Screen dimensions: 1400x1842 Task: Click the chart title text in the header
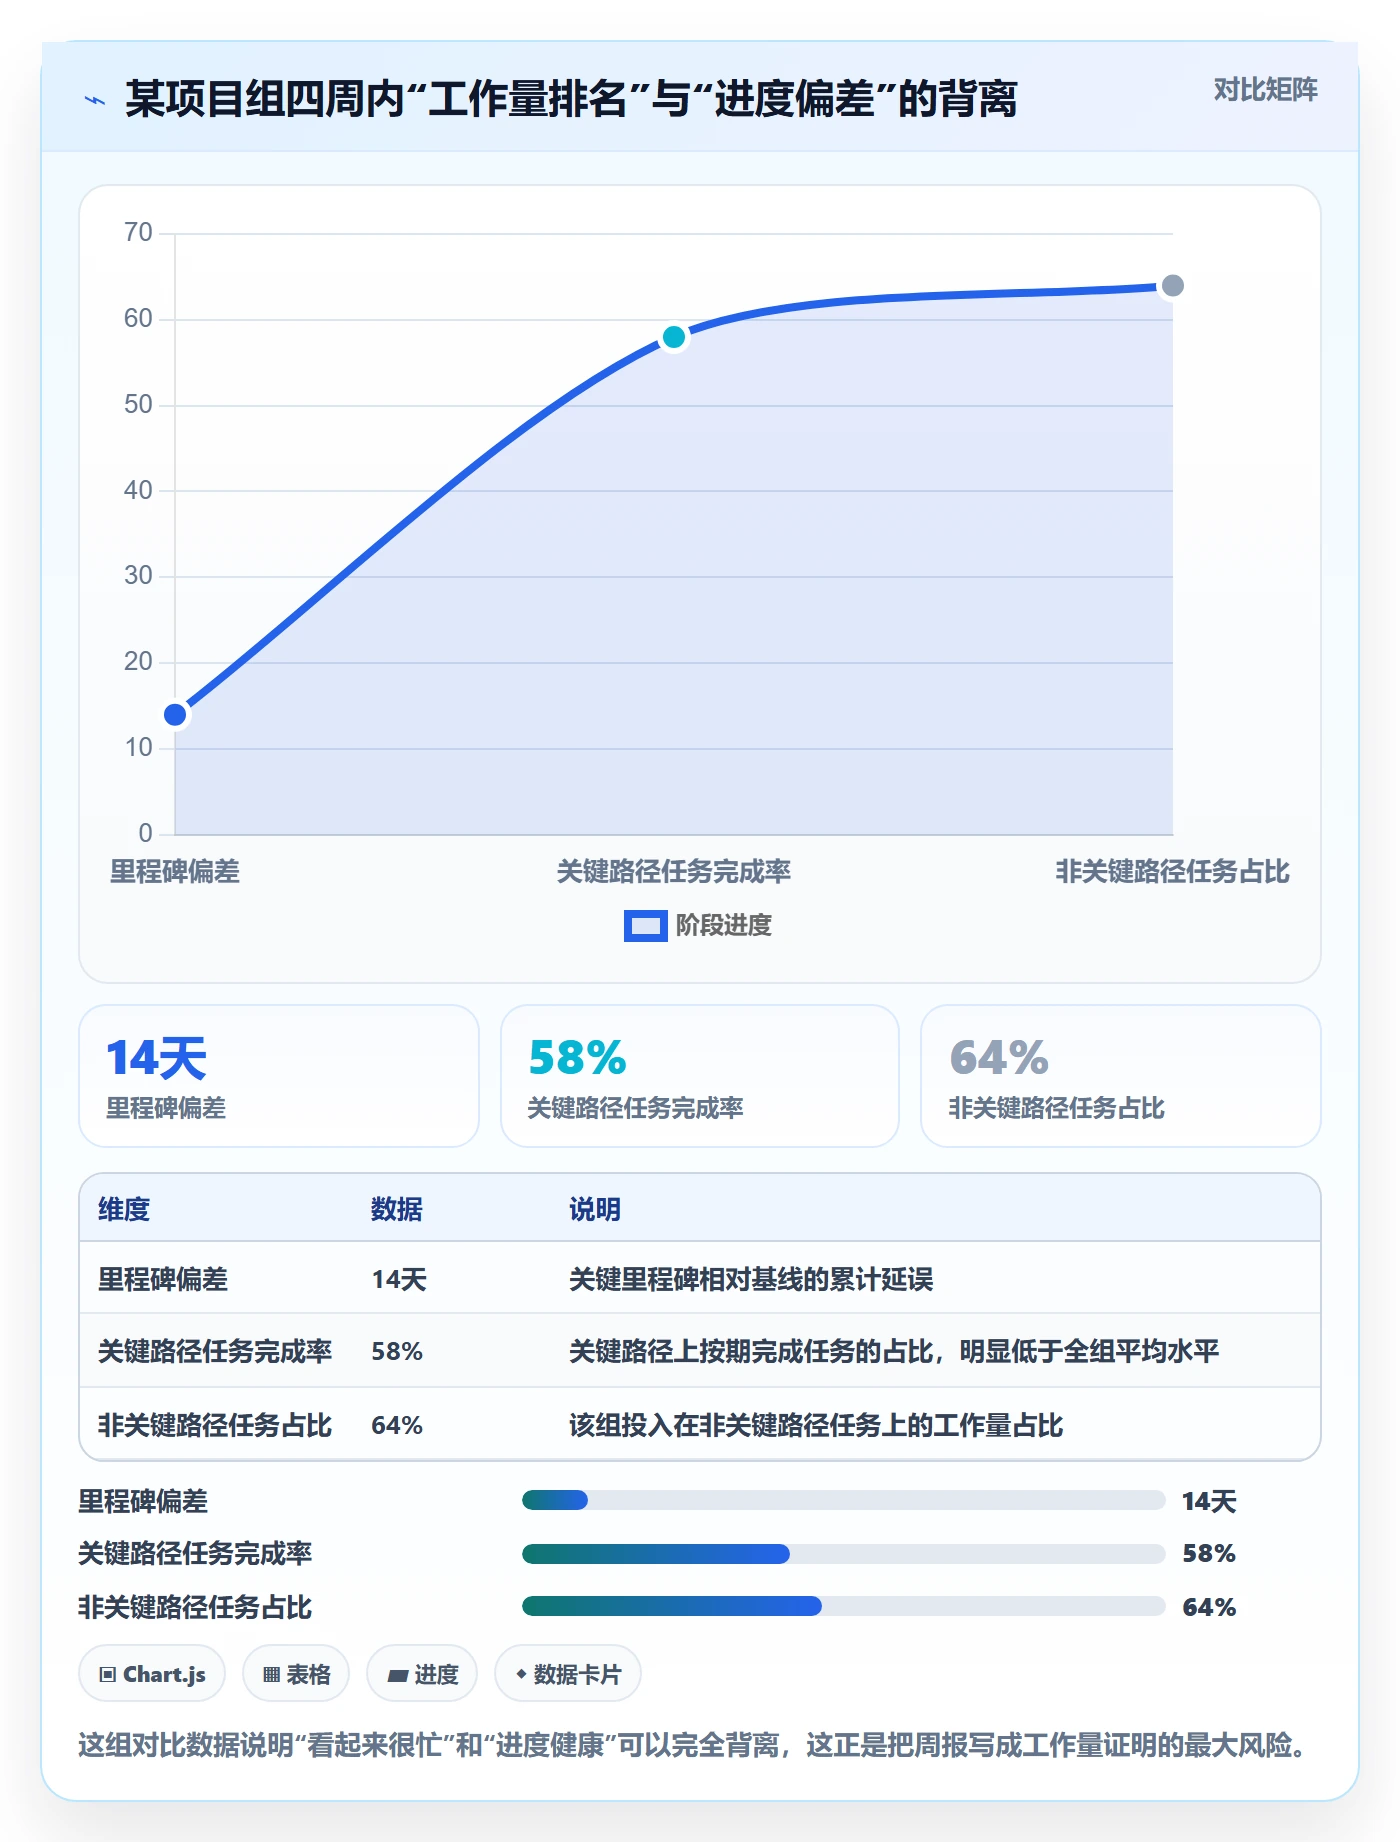pos(571,100)
